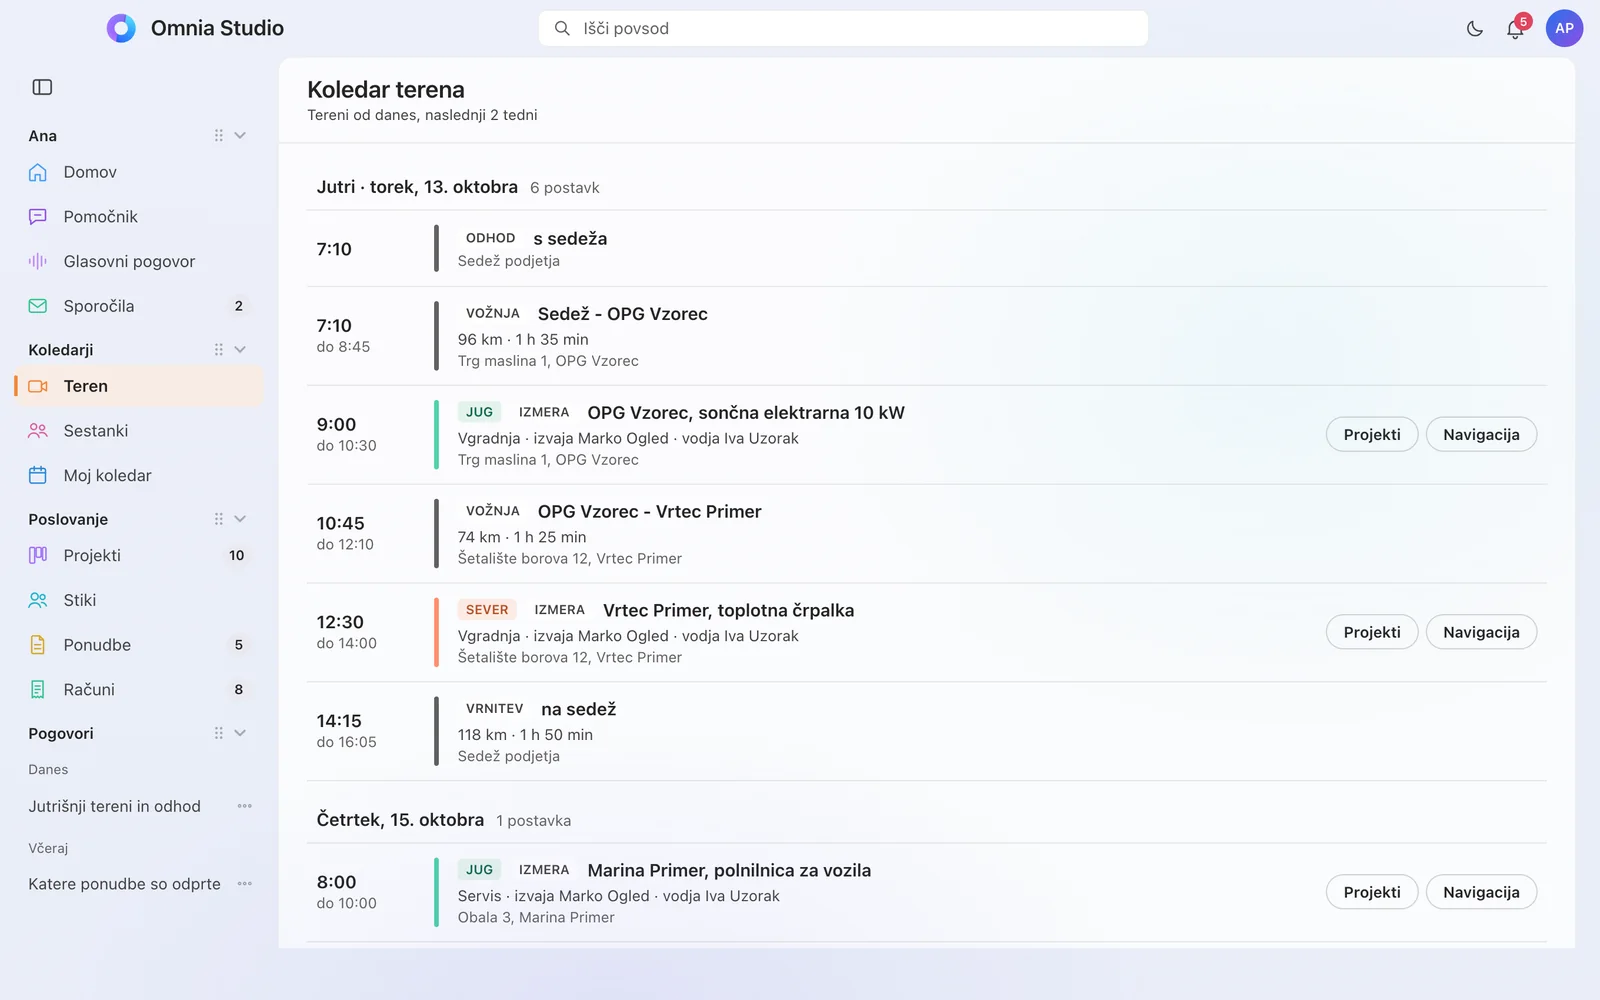Click the search magnifier icon
The image size is (1600, 1000).
point(562,29)
